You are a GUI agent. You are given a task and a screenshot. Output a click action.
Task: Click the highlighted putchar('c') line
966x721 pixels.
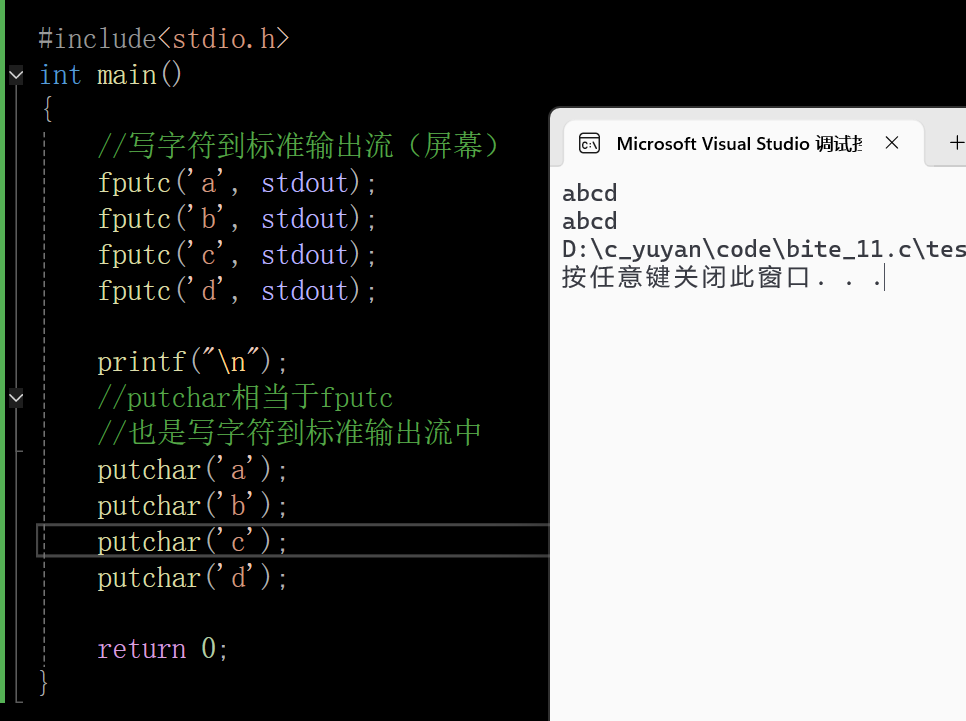click(x=192, y=542)
